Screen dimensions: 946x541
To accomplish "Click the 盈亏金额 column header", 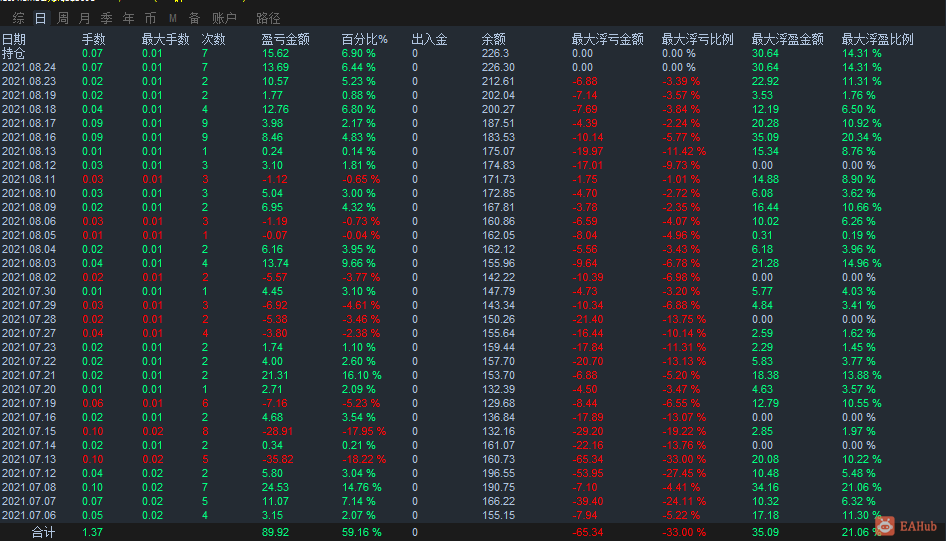I will coord(285,39).
